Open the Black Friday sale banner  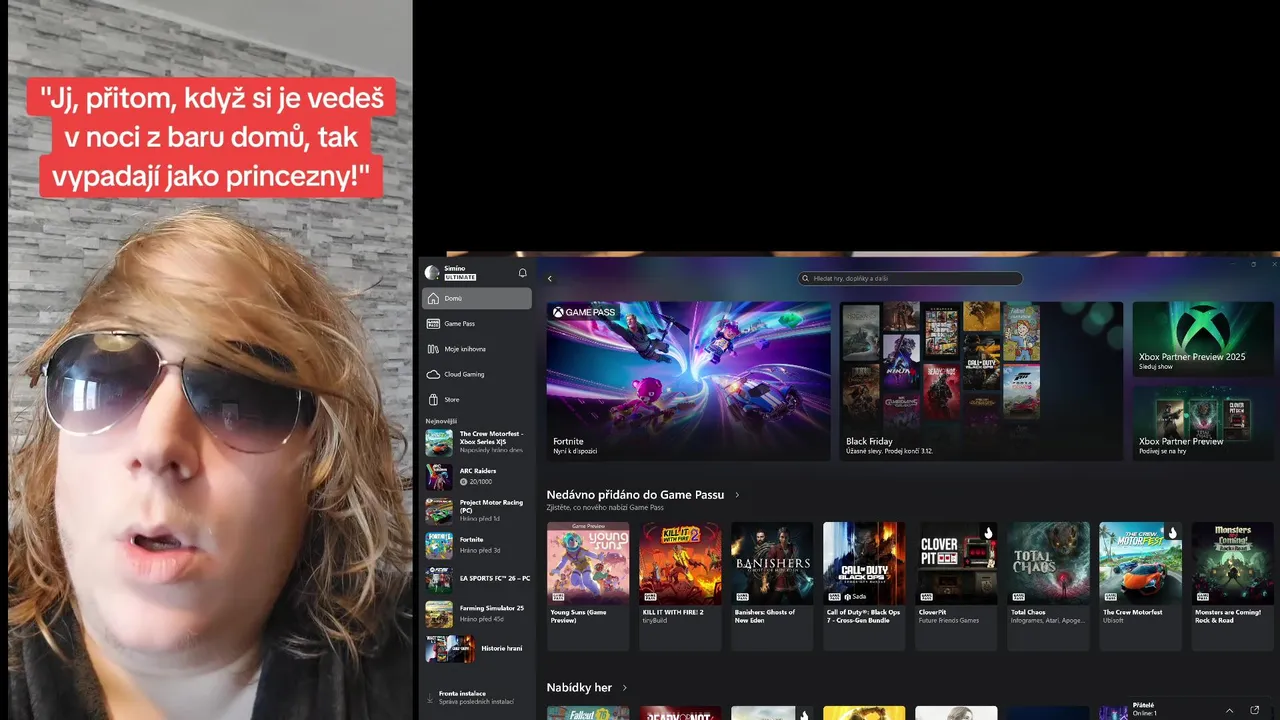(x=981, y=381)
